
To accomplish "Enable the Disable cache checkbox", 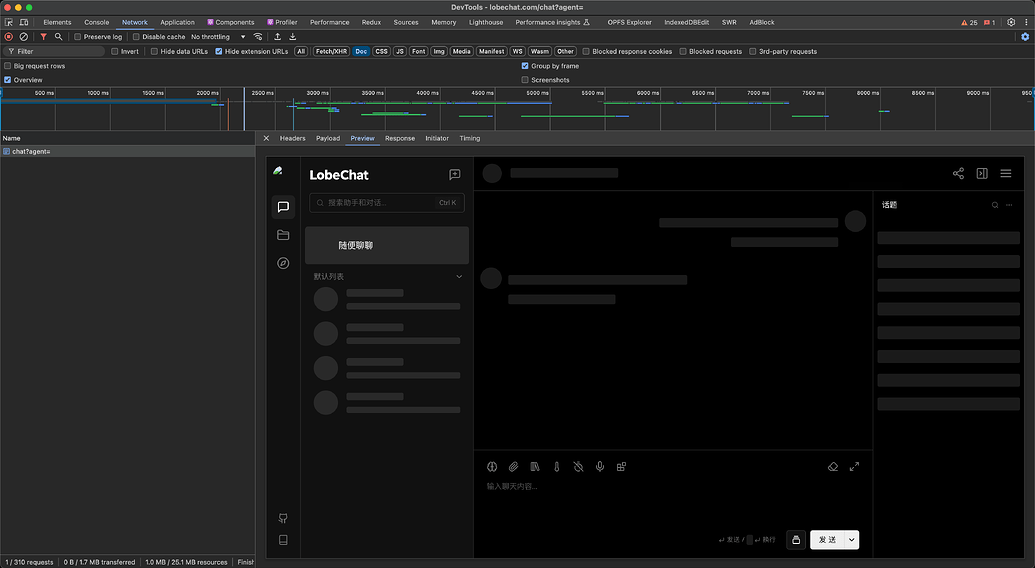I will coord(136,37).
